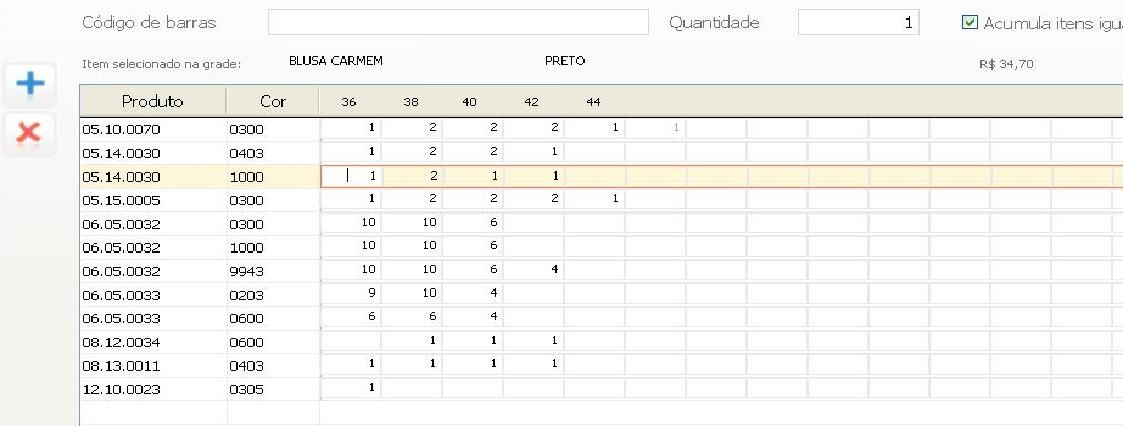The height and width of the screenshot is (426, 1123).
Task: Select product row 08.12.0034
Action: (152, 342)
